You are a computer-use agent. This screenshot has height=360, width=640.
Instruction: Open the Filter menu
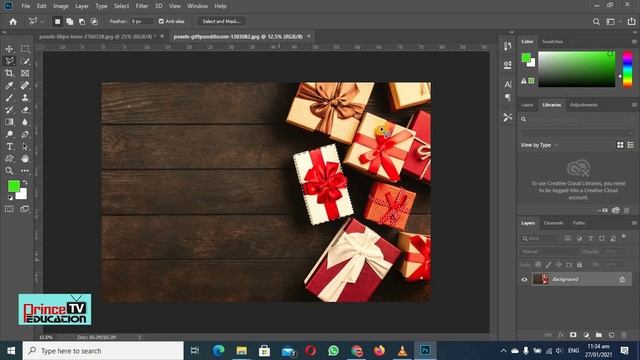coord(142,6)
